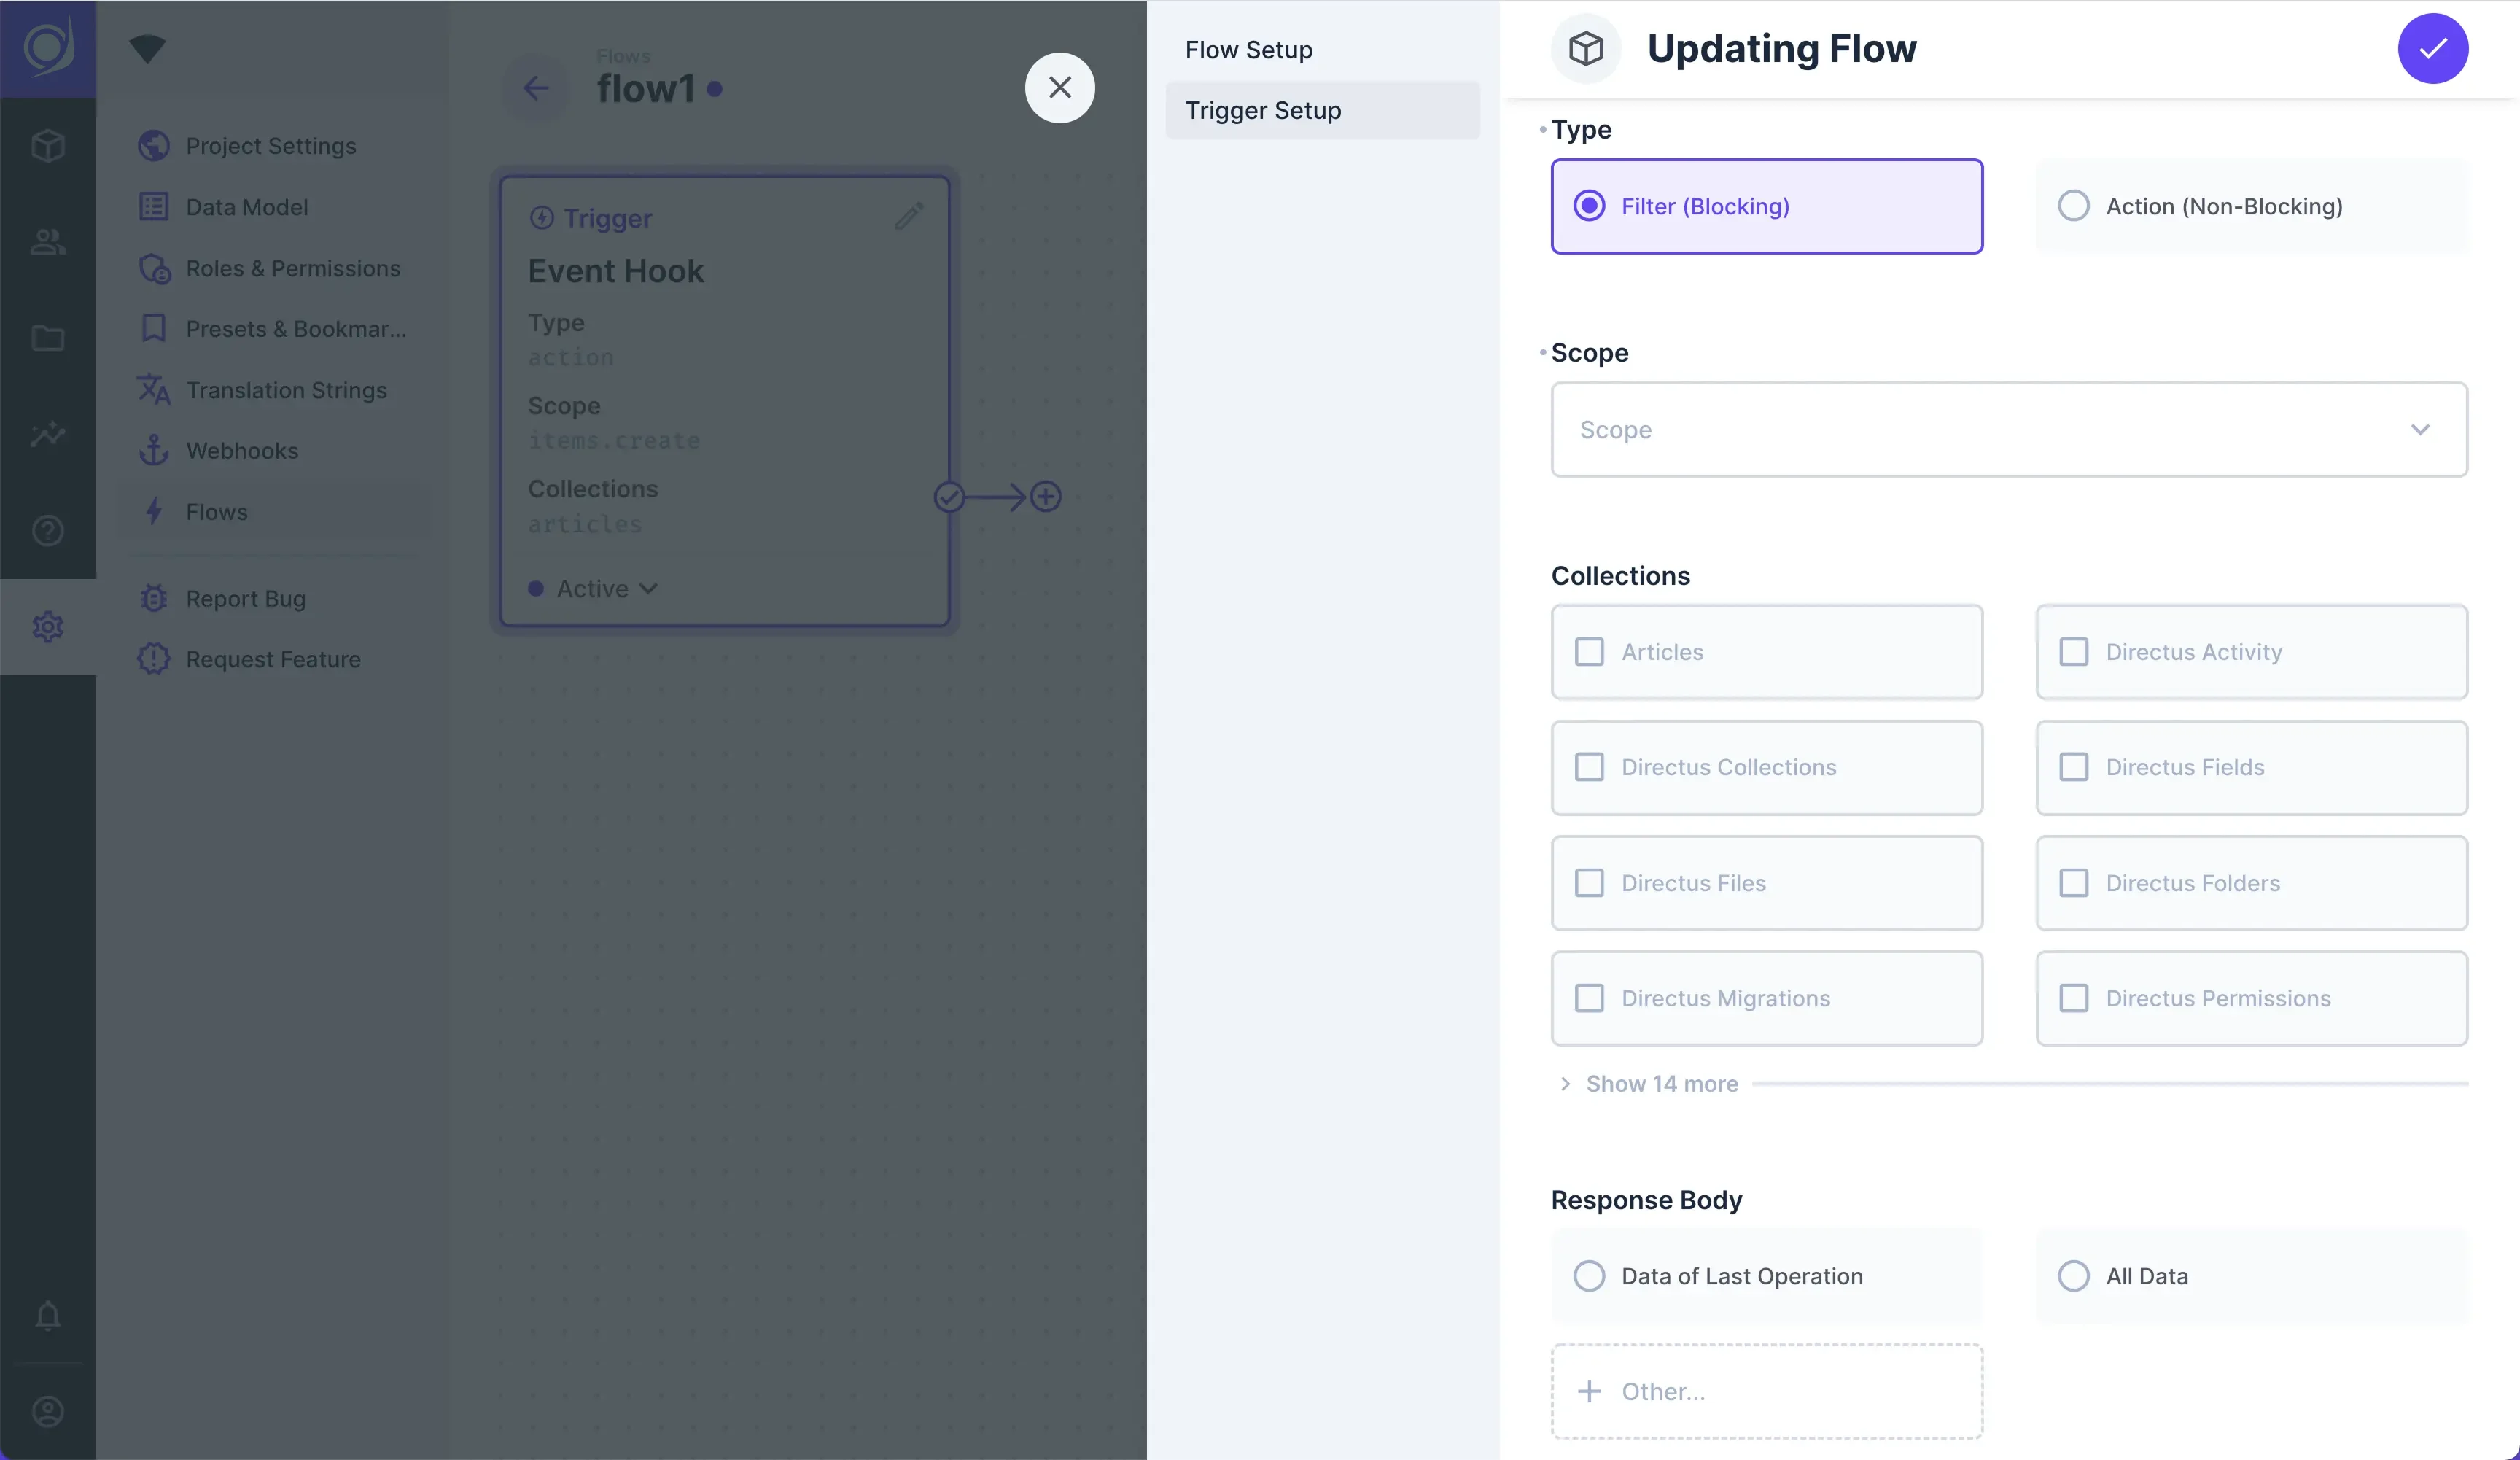Click the Content cube icon in sidebar
The image size is (2520, 1460).
point(48,146)
